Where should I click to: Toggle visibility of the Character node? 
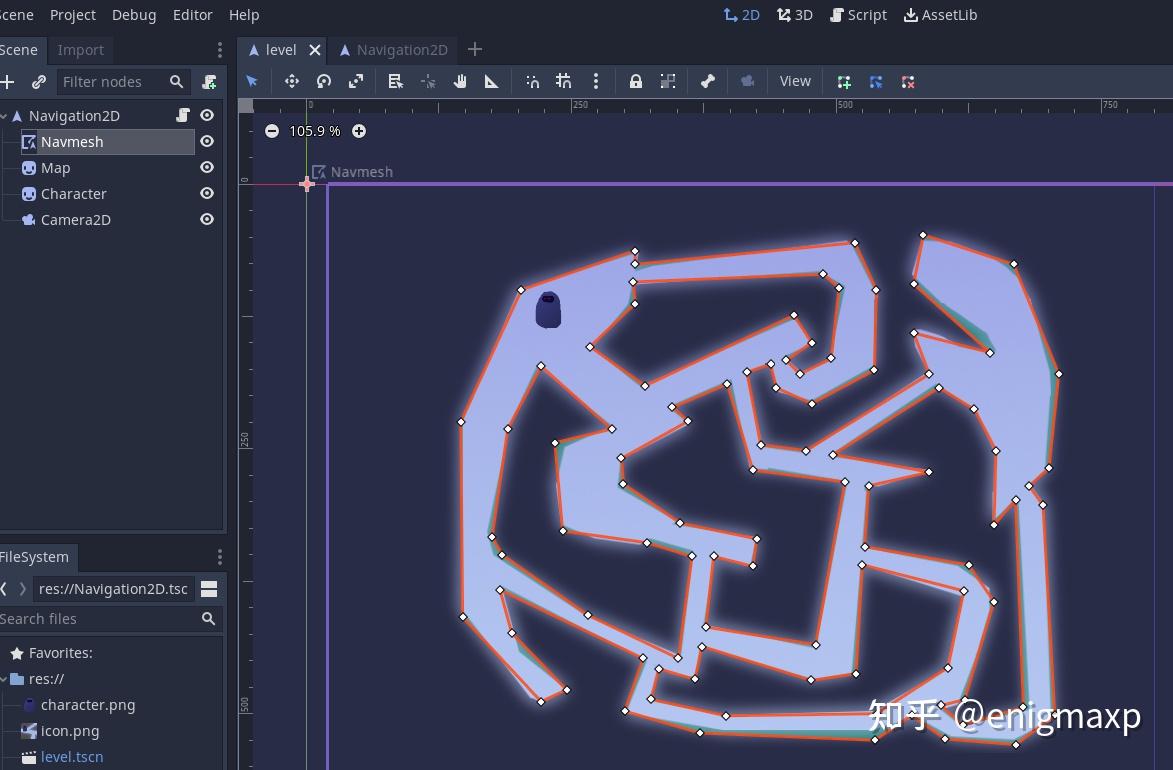207,194
